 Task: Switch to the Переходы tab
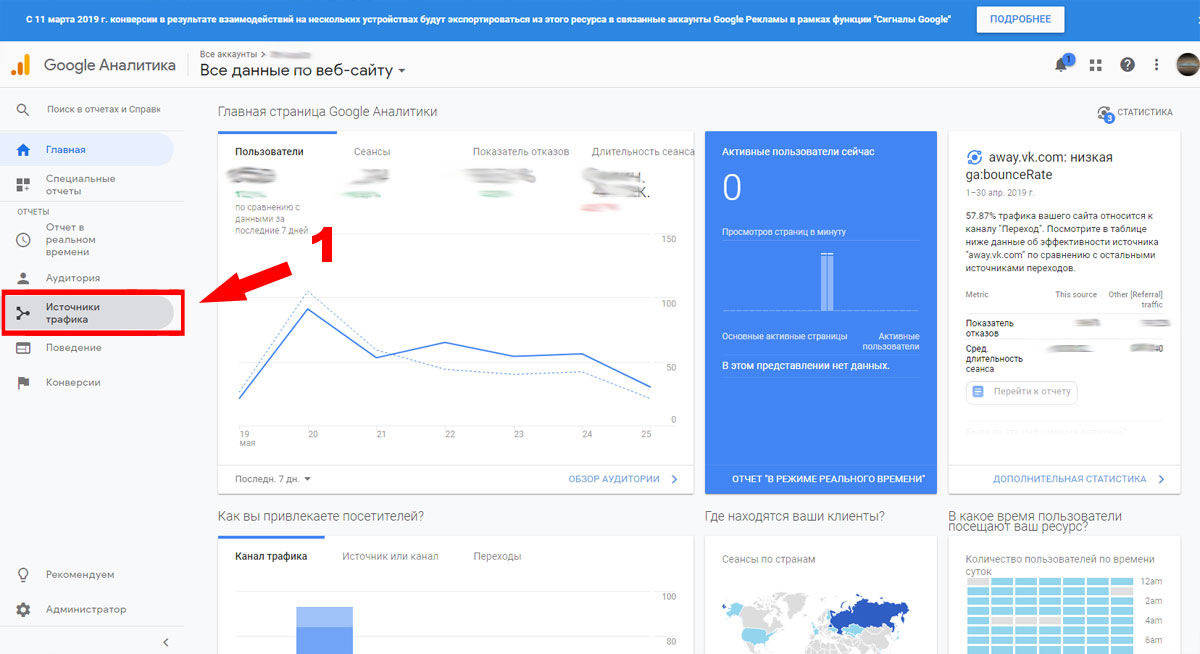coord(497,557)
